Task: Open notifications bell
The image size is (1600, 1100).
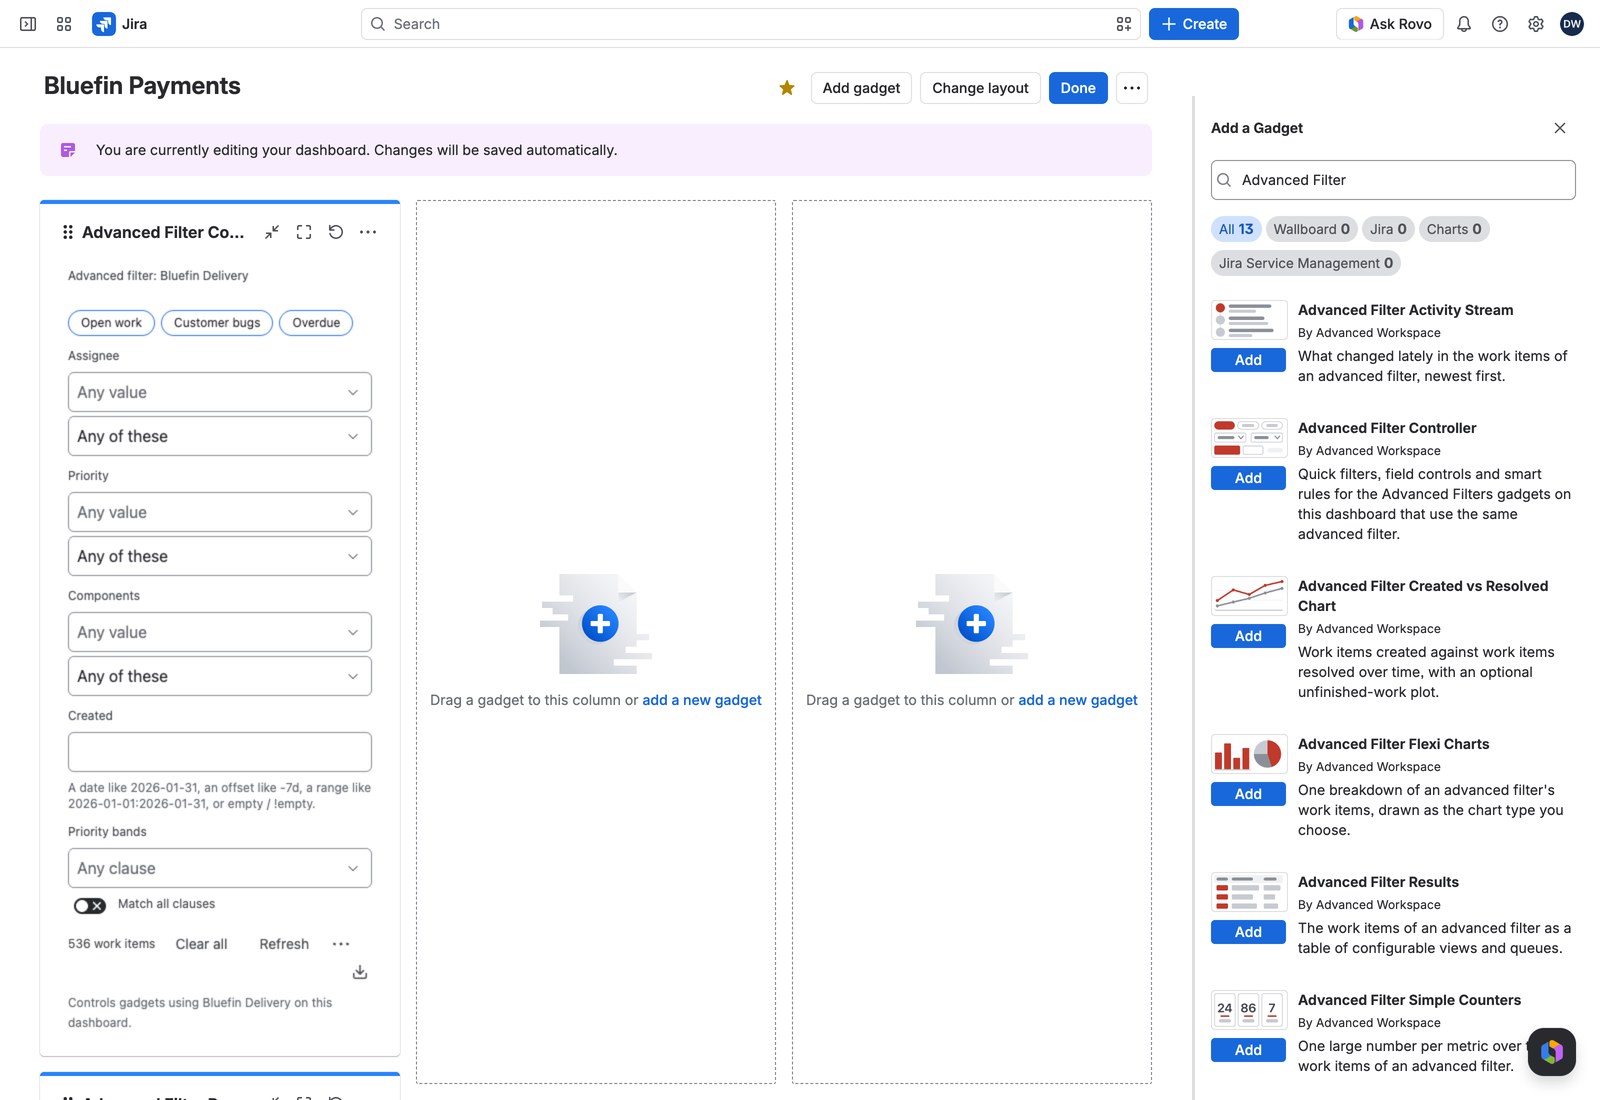Action: 1464,24
